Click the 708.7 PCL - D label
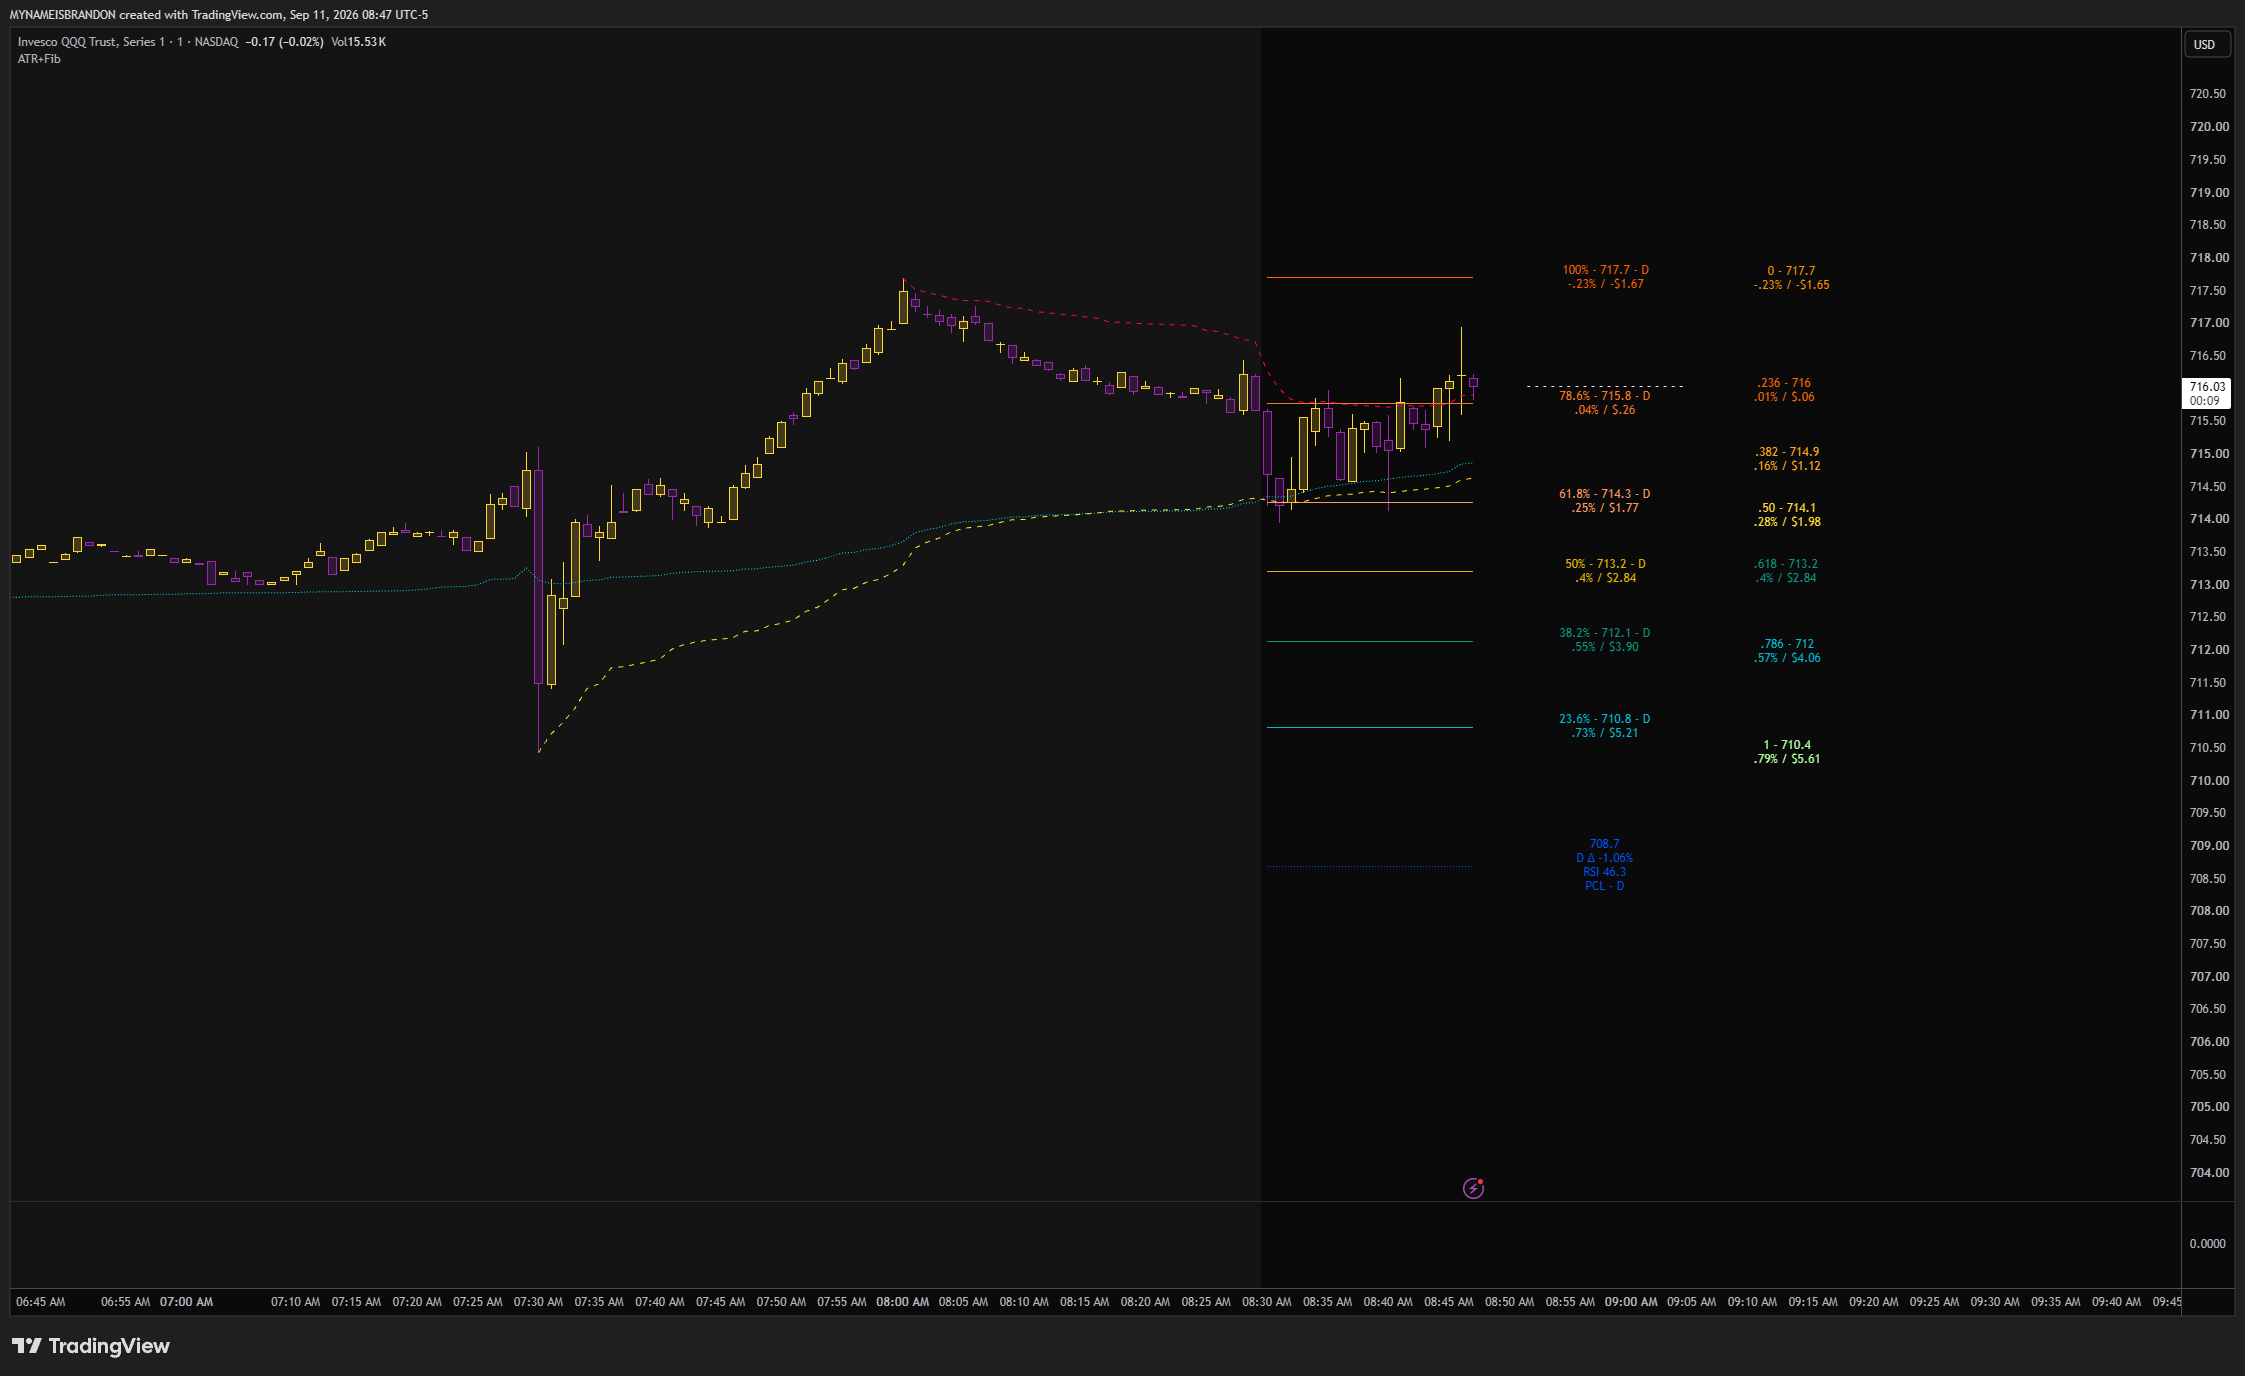The height and width of the screenshot is (1376, 2245). click(1605, 865)
